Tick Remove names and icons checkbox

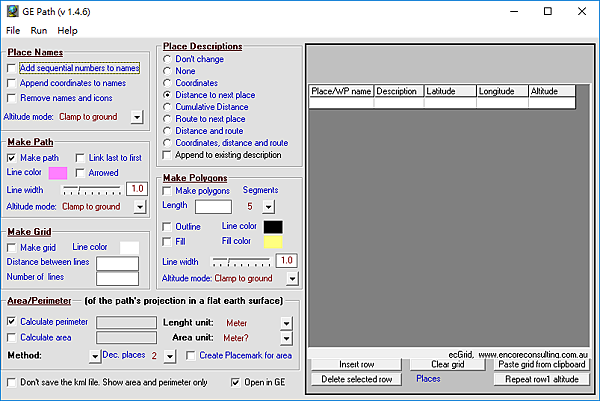click(11, 98)
